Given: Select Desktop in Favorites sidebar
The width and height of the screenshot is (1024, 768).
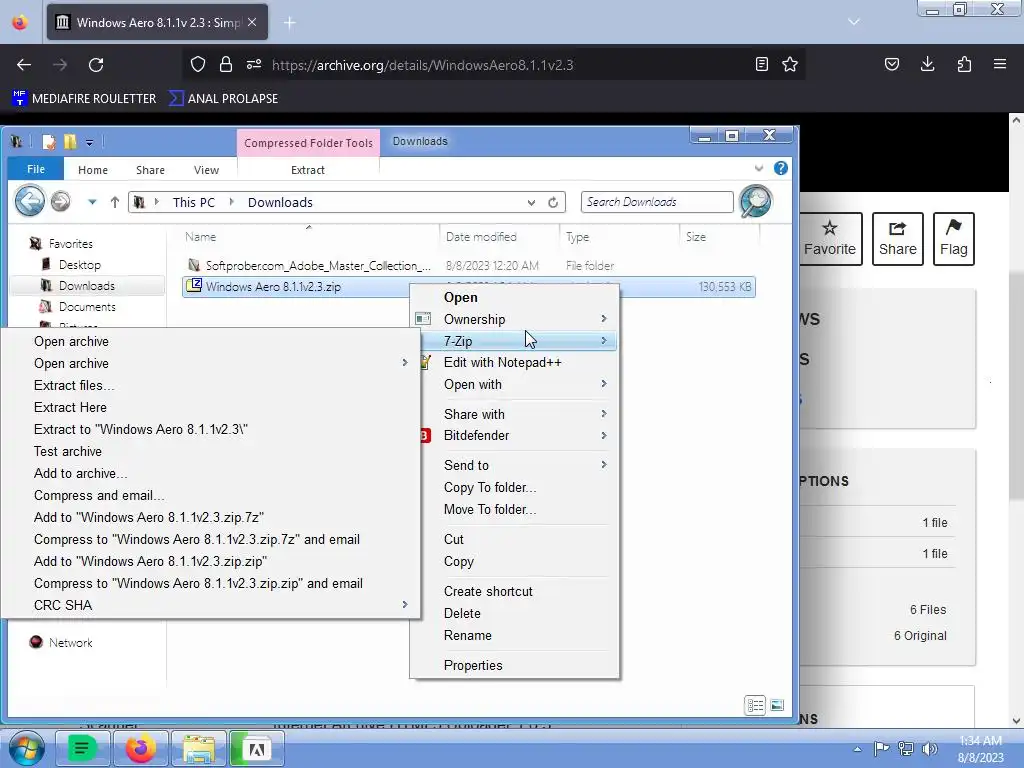Looking at the screenshot, I should [x=79, y=264].
